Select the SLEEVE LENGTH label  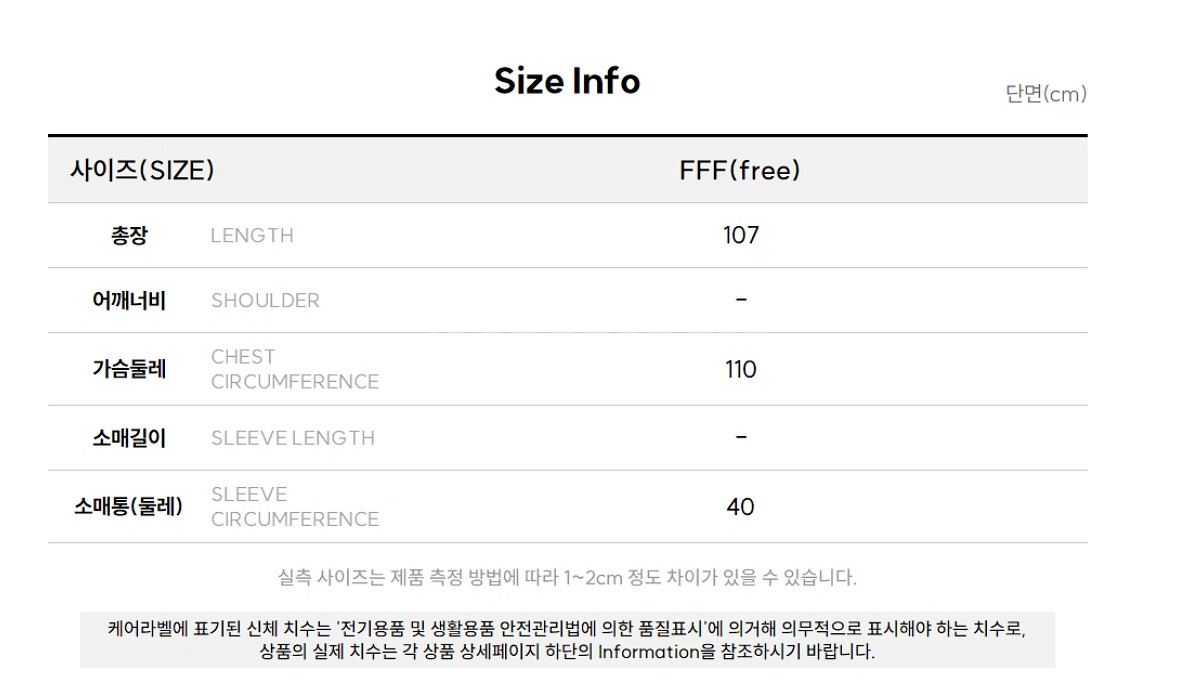292,438
